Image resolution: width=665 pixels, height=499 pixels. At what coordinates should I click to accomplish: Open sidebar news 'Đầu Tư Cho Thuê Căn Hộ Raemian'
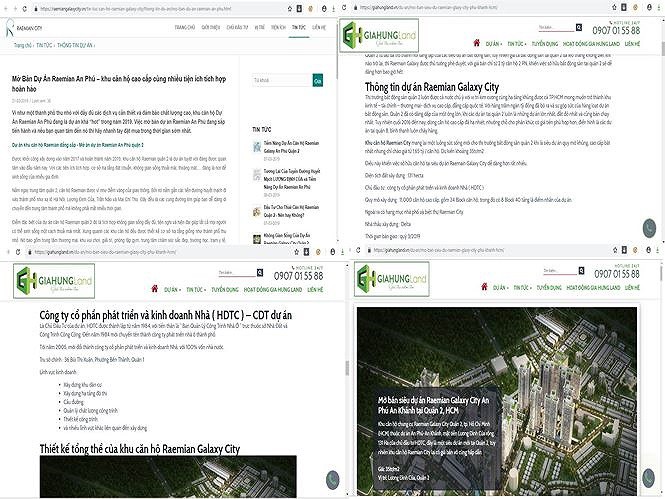(291, 211)
